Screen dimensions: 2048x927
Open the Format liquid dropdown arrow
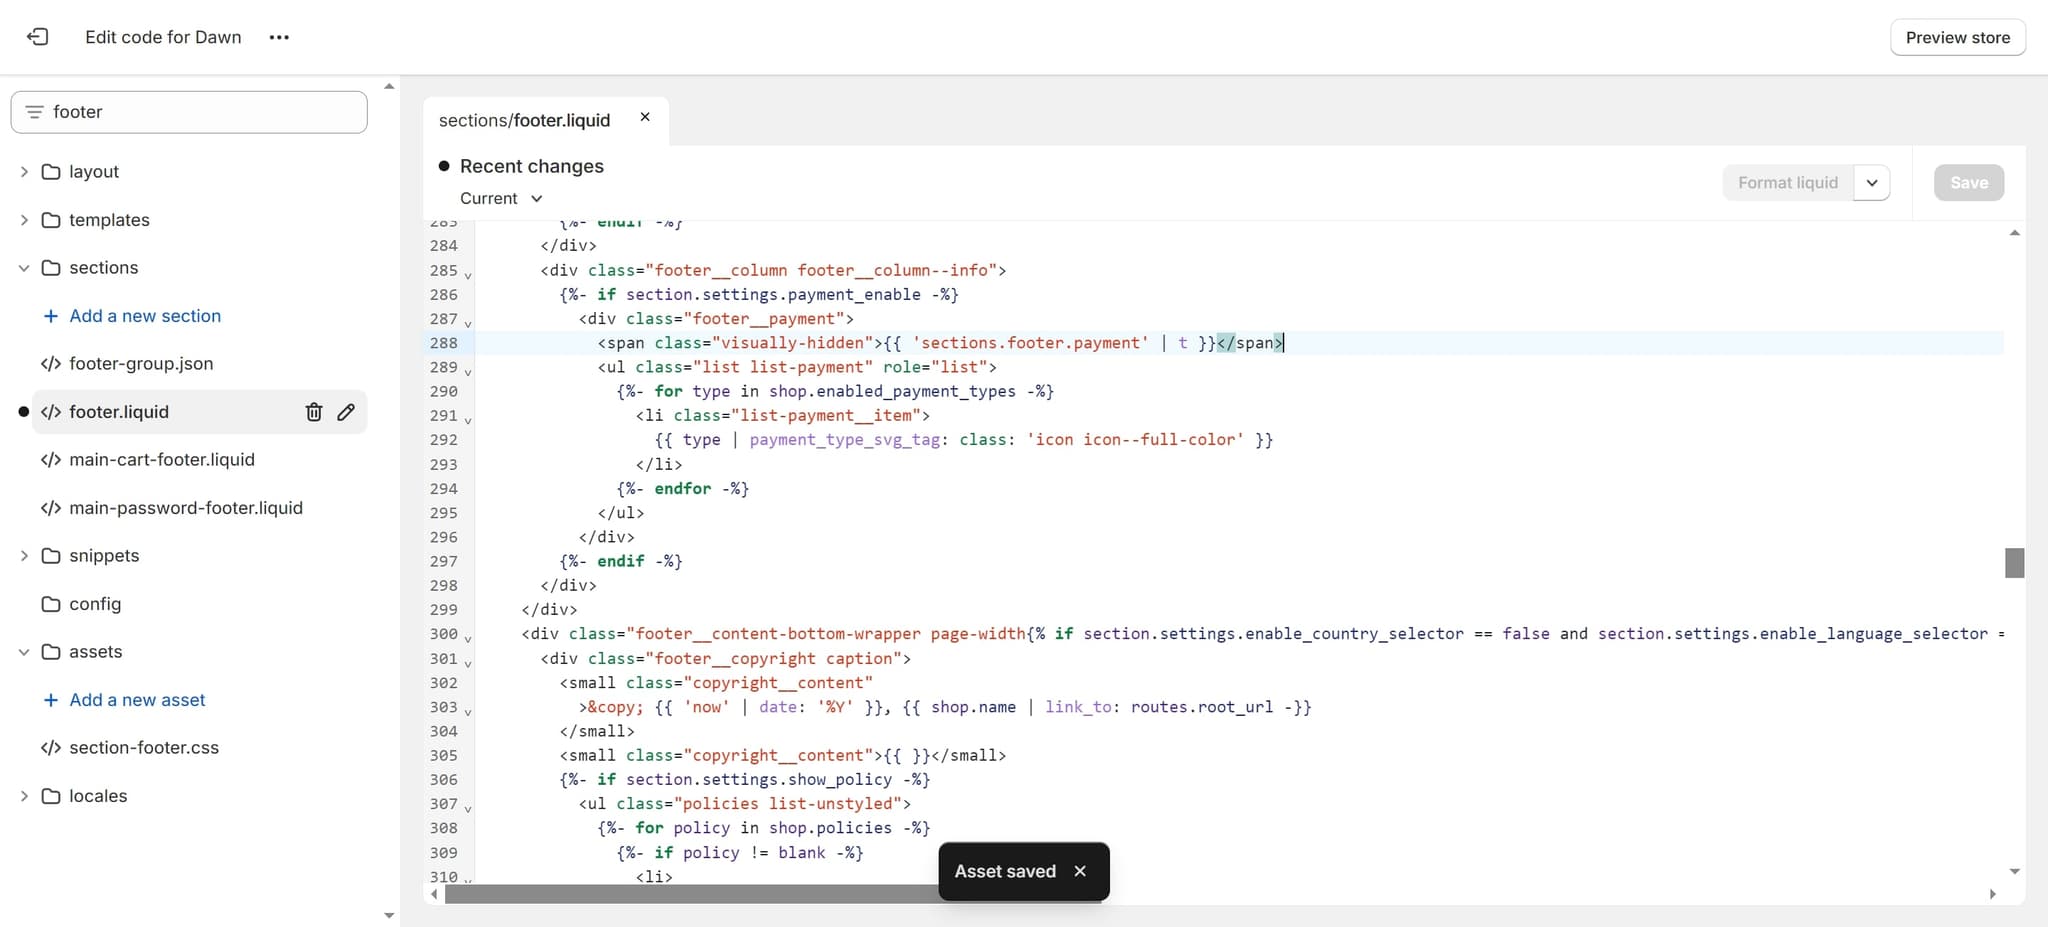[x=1873, y=182]
